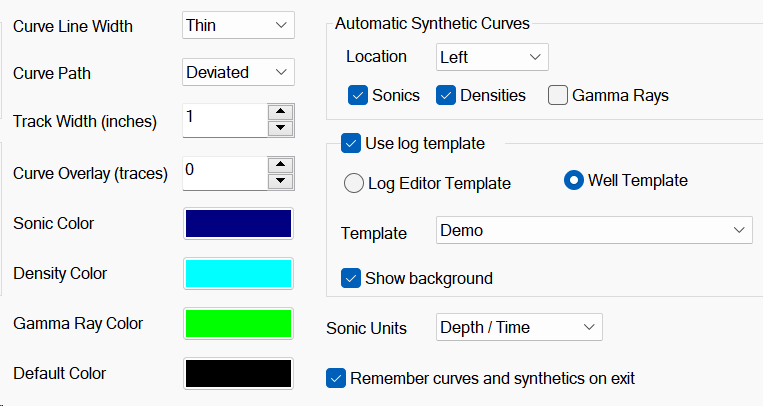Click the Track Width input field

225,120
